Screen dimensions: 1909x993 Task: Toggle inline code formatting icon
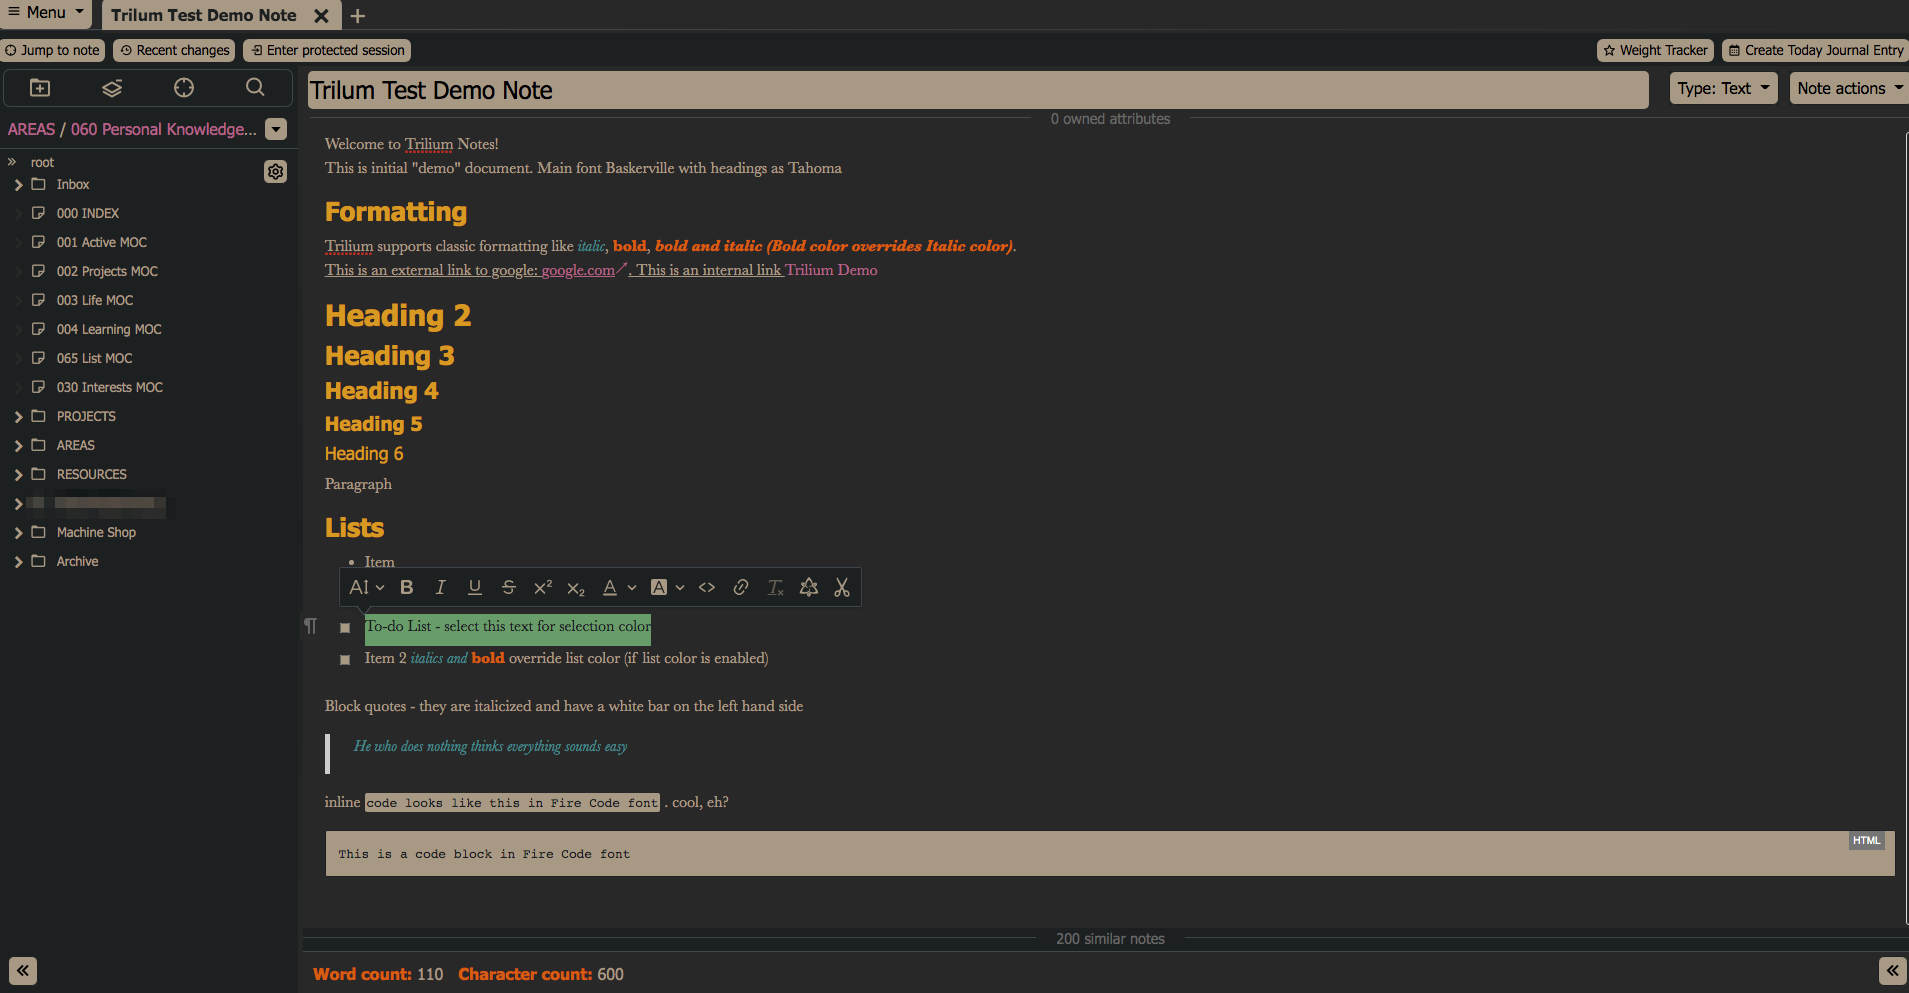tap(707, 588)
